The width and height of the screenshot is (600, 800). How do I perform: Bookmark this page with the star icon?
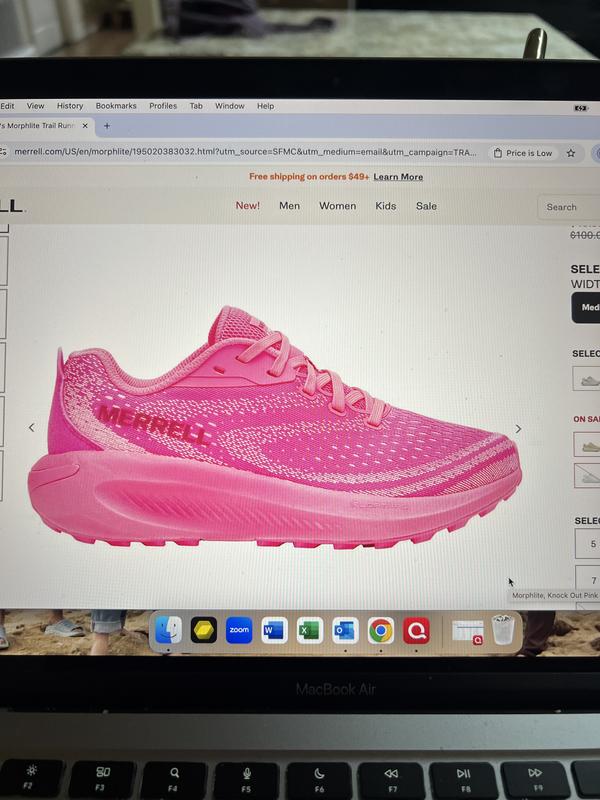[571, 153]
